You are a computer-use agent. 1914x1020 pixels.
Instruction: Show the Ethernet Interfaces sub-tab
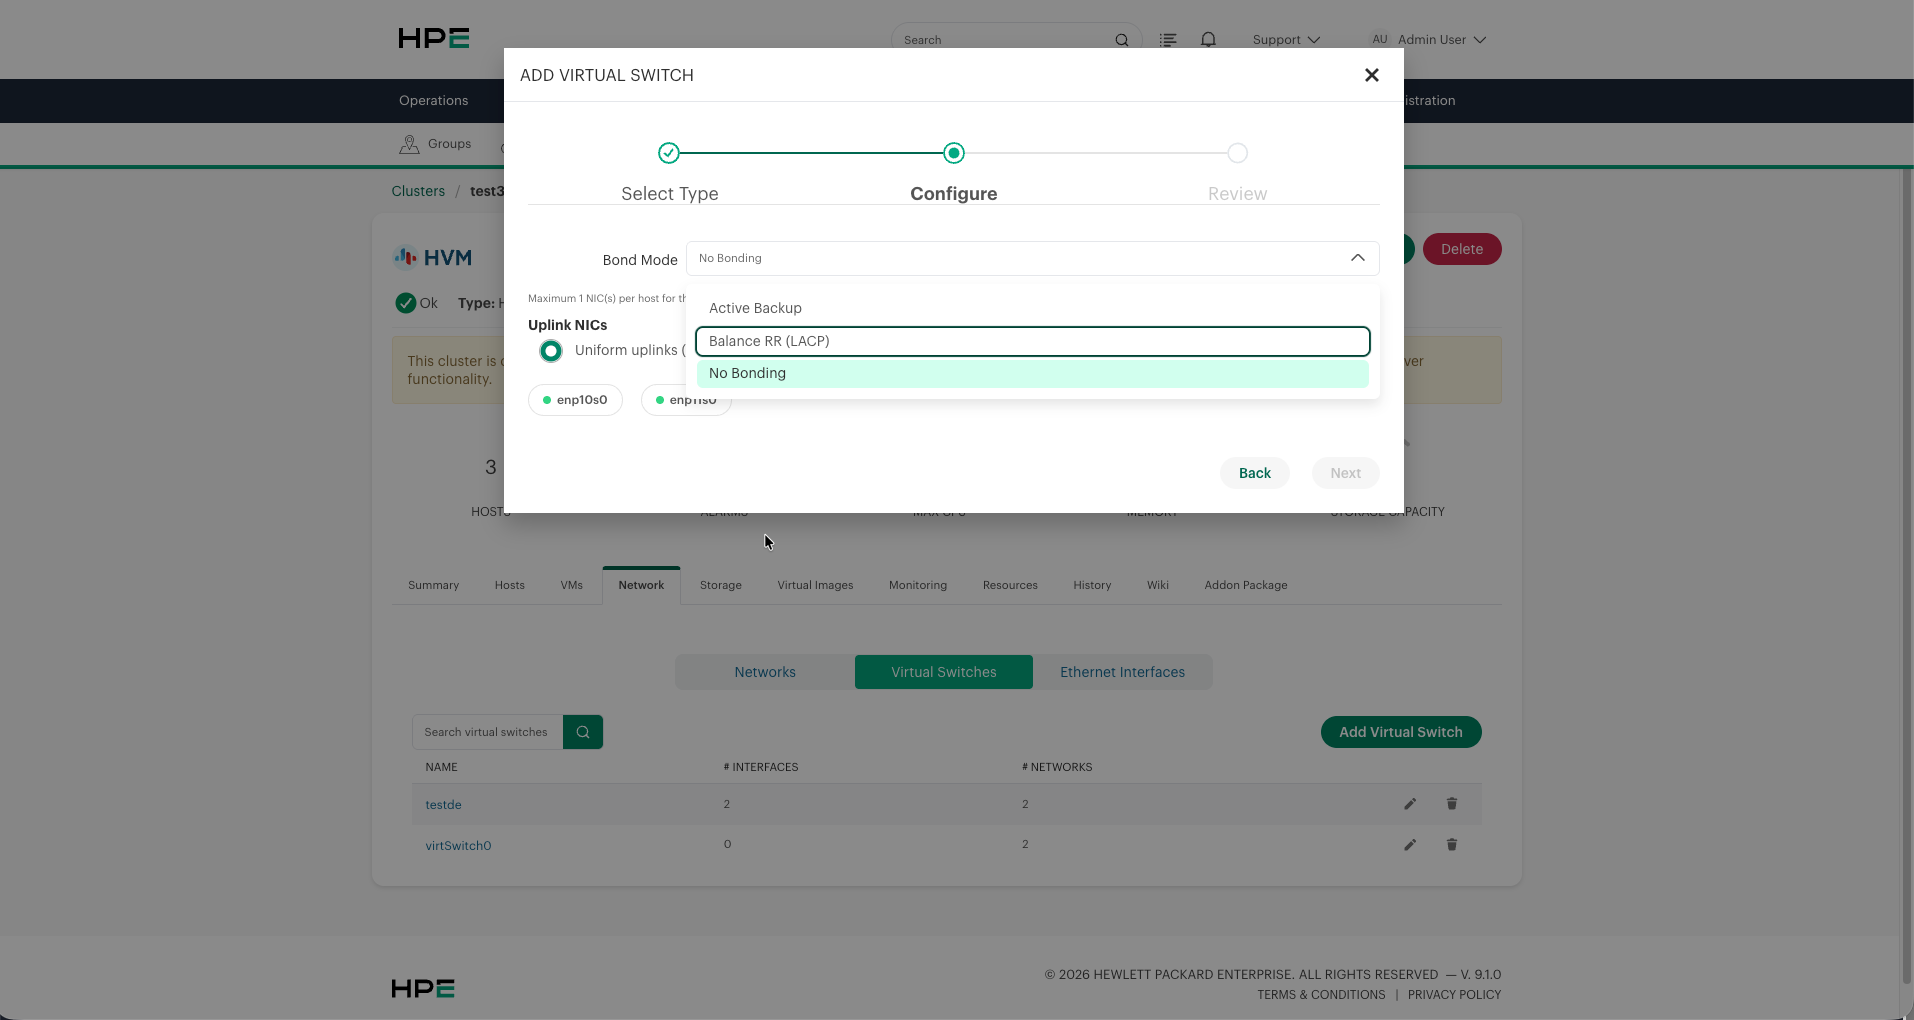[x=1122, y=672]
